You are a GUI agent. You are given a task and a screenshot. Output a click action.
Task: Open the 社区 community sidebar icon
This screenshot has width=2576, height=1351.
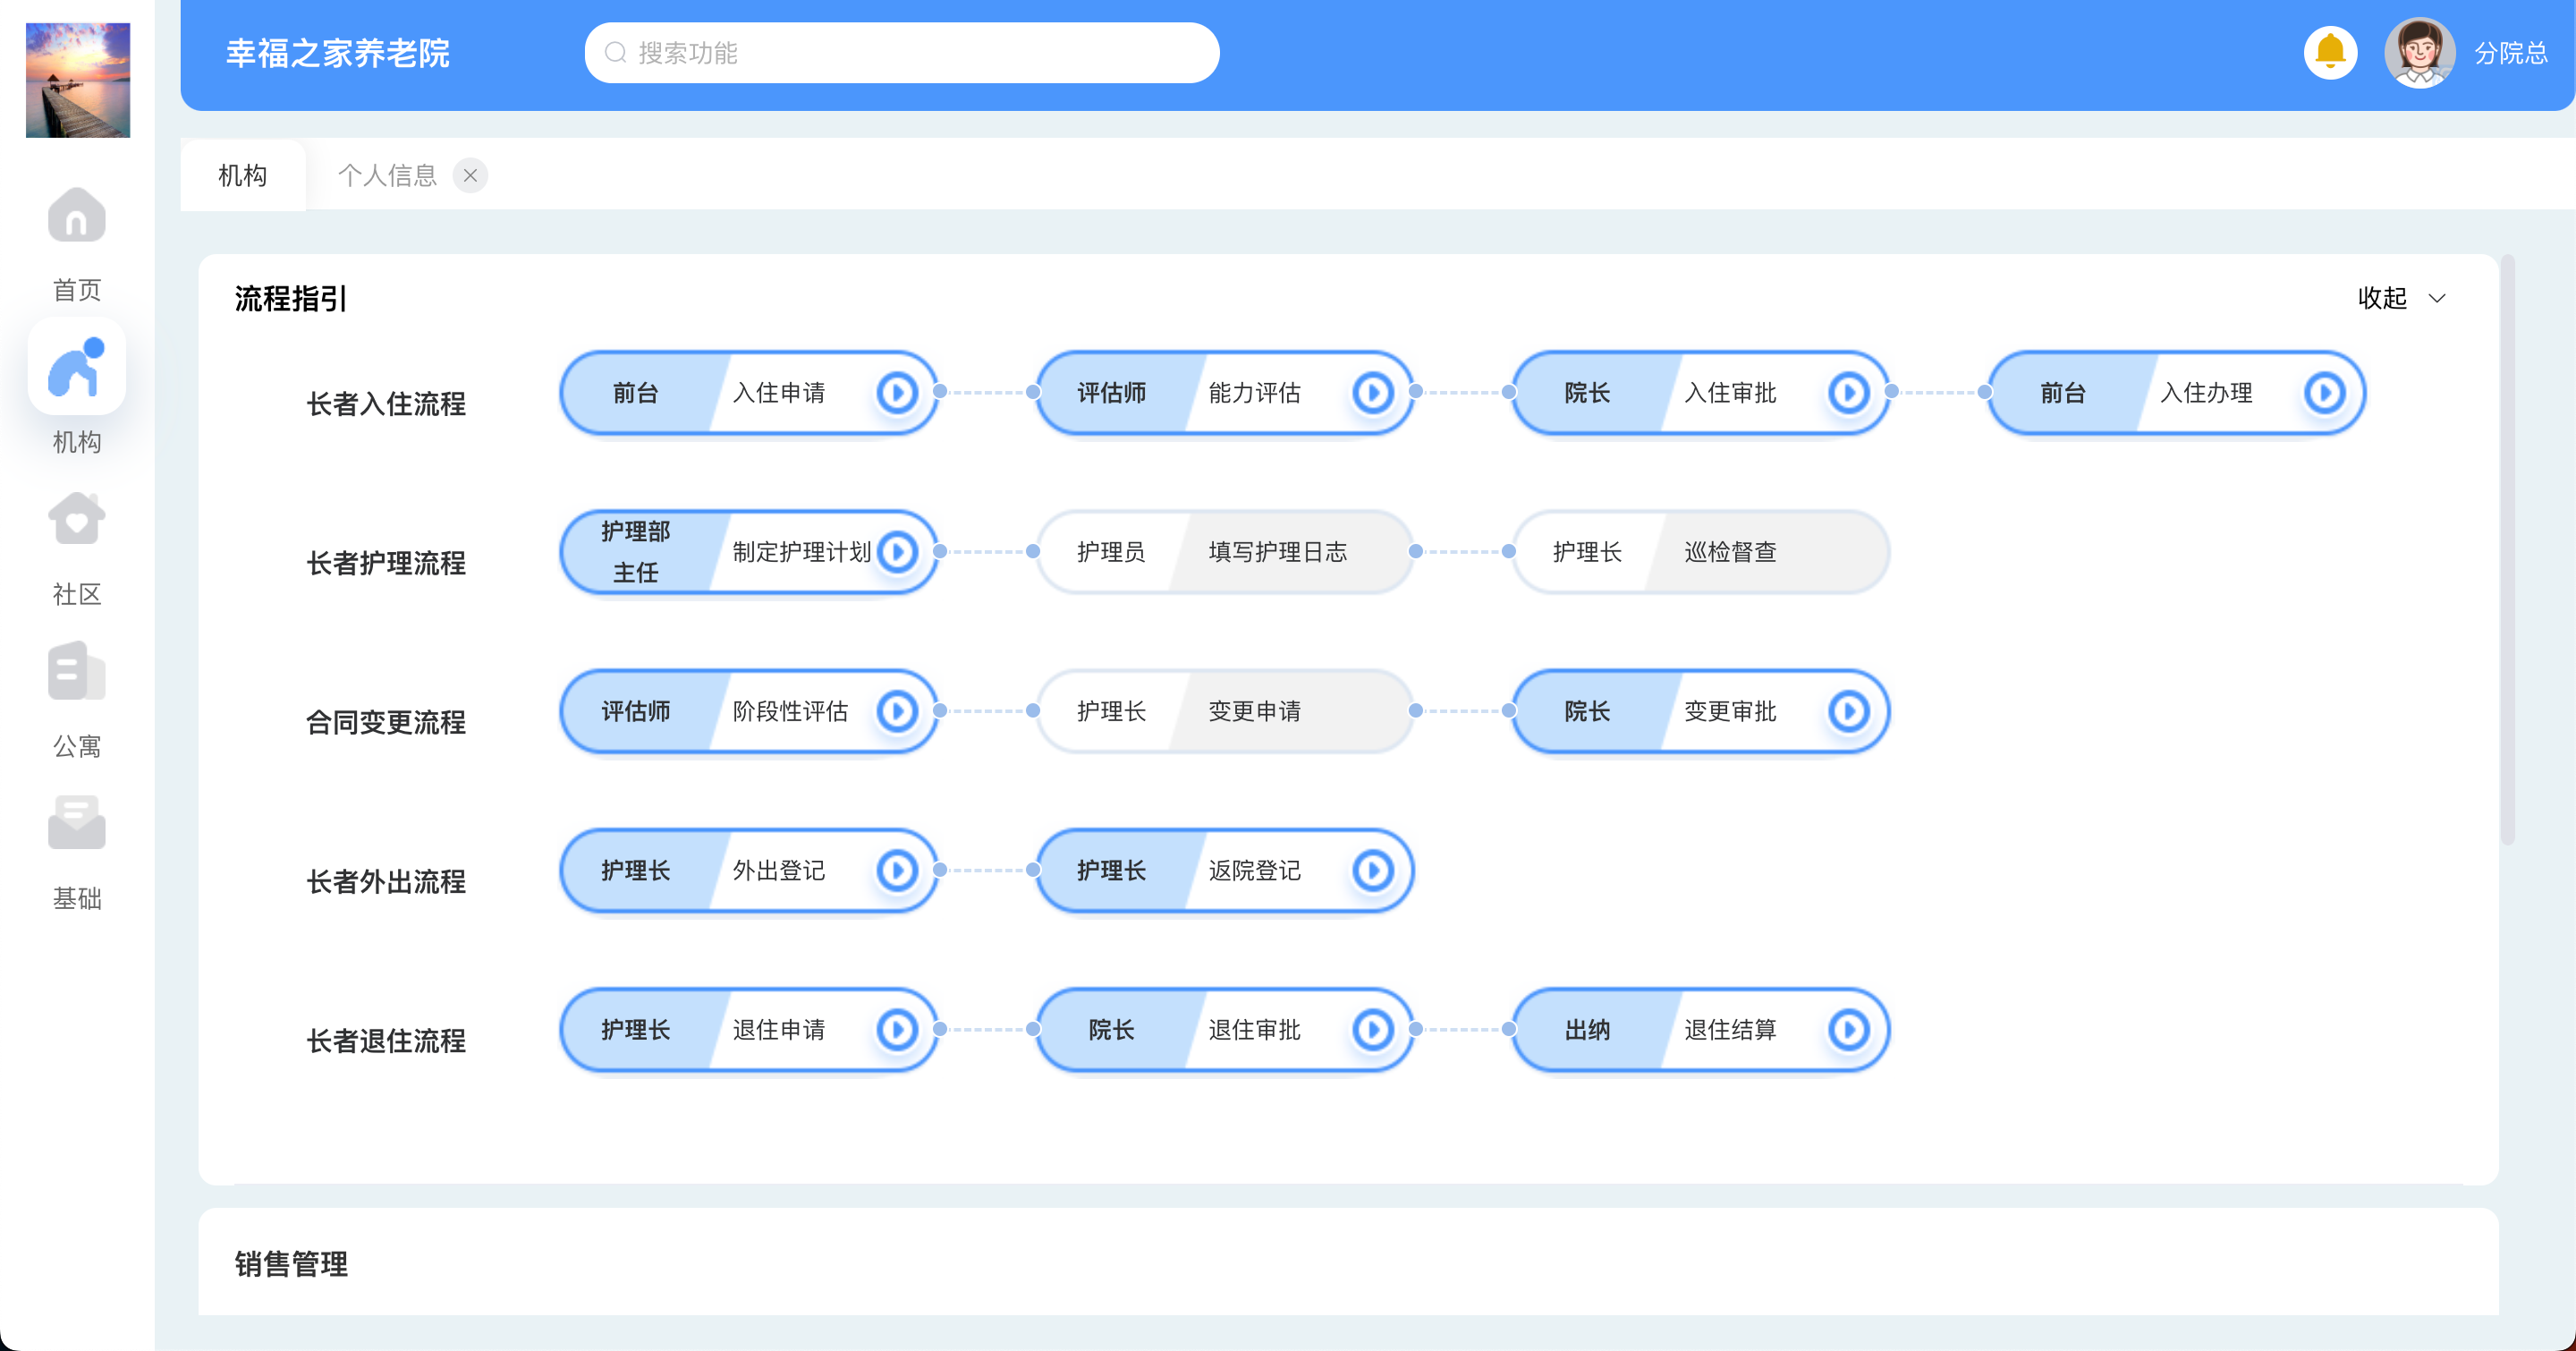click(76, 520)
